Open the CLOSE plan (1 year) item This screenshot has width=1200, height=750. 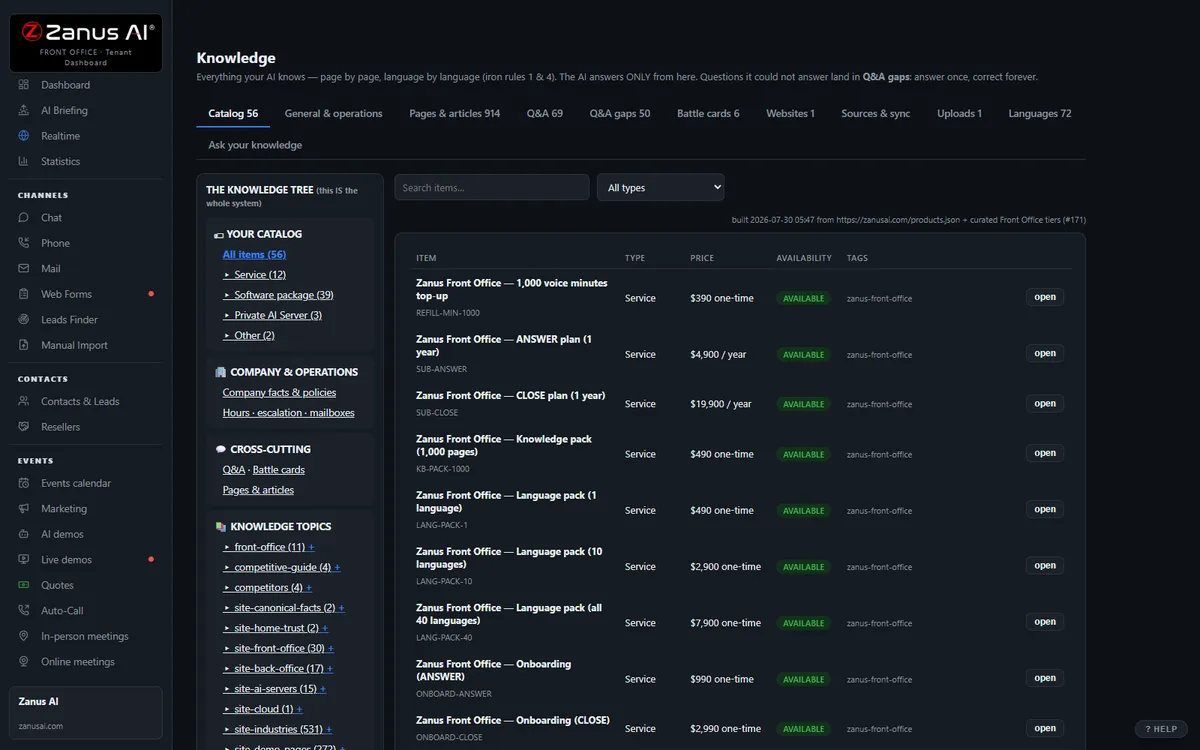tap(1045, 403)
